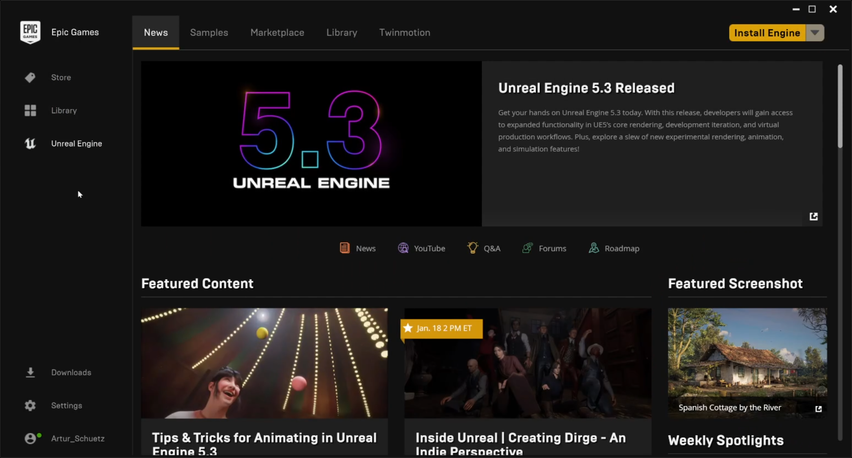Viewport: 852px width, 458px height.
Task: Expand the Install Engine dropdown arrow
Action: [x=815, y=33]
